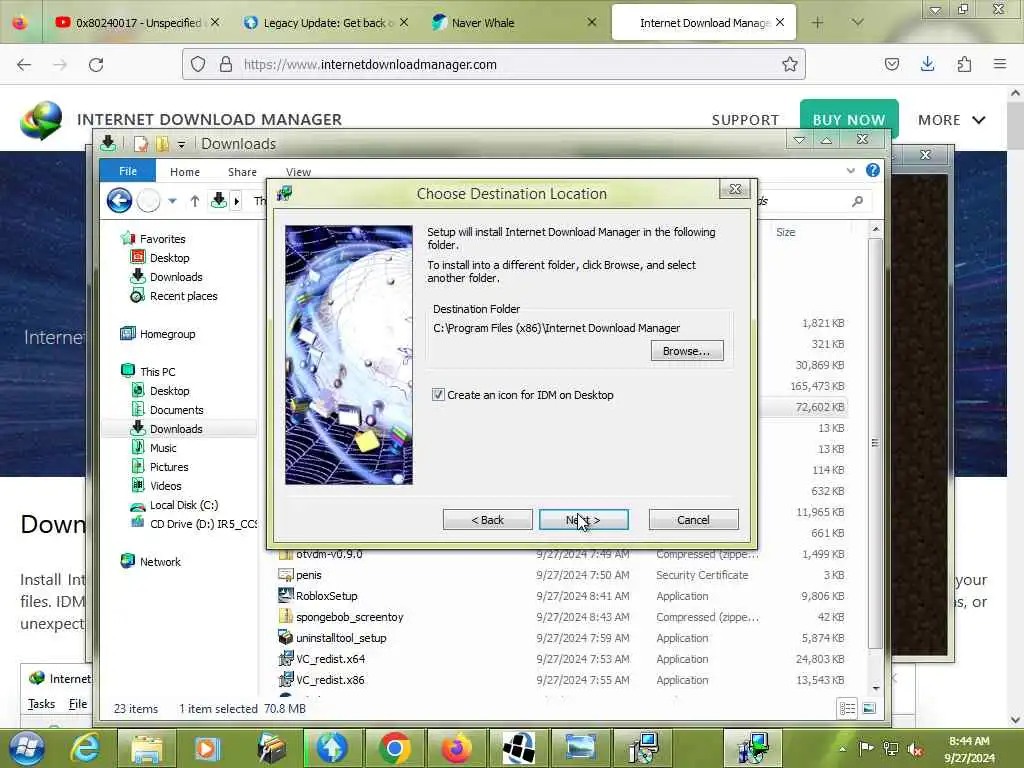
Task: Go Back in the setup wizard
Action: click(x=487, y=520)
